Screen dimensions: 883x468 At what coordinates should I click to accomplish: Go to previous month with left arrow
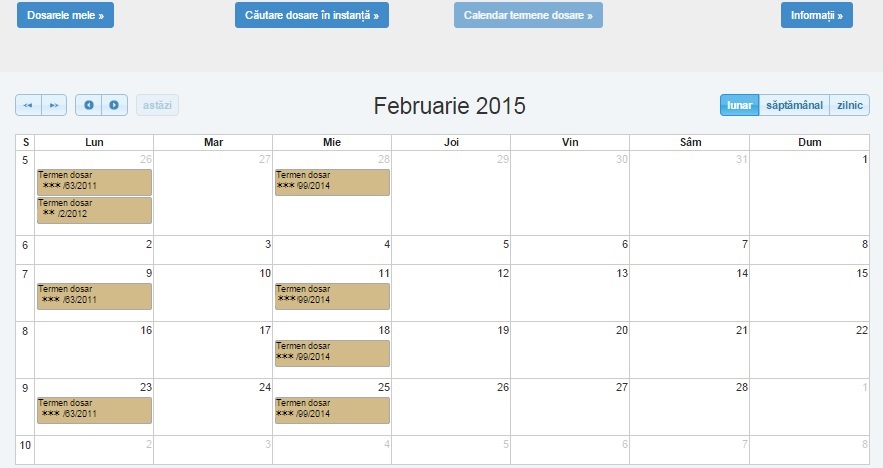click(x=89, y=105)
